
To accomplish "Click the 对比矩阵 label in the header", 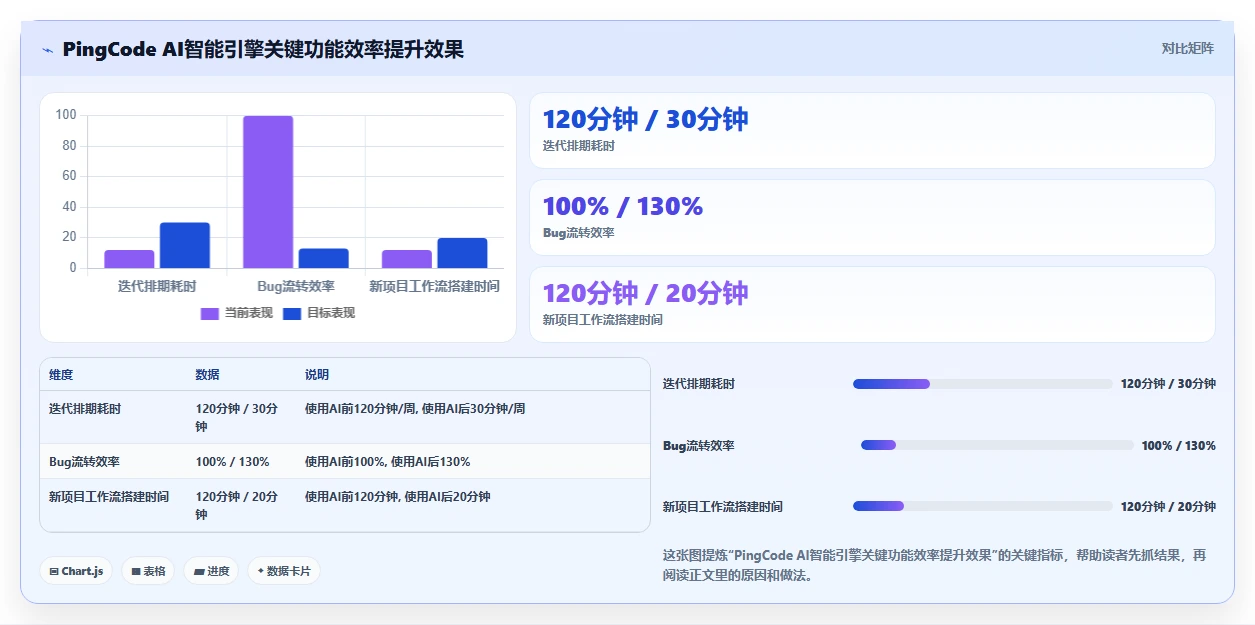I will 1188,48.
